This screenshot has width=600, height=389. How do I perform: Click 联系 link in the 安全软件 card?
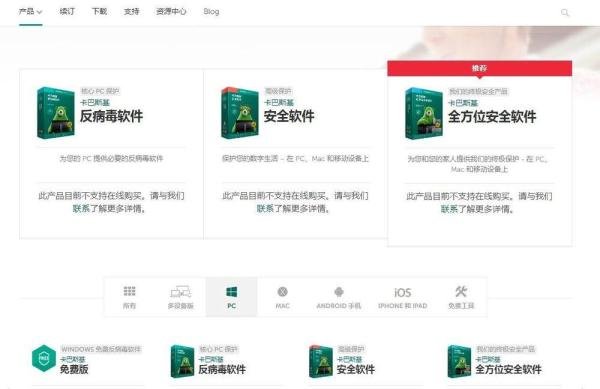[265, 209]
